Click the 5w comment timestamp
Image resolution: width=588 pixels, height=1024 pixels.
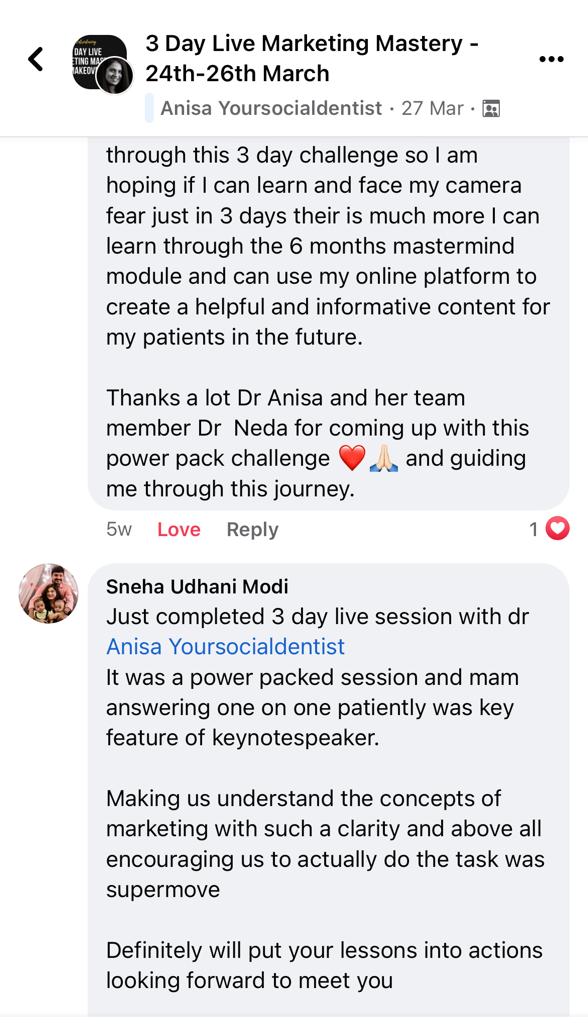(119, 530)
